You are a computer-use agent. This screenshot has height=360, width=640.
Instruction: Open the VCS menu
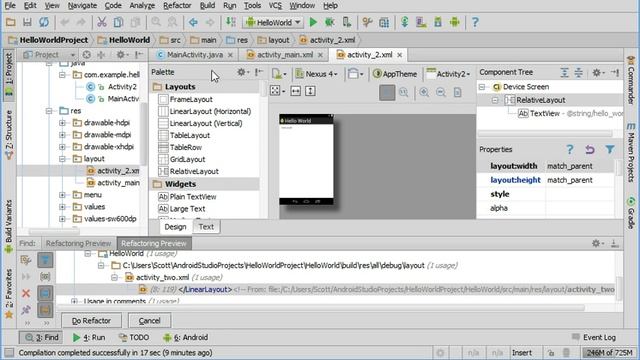point(275,6)
